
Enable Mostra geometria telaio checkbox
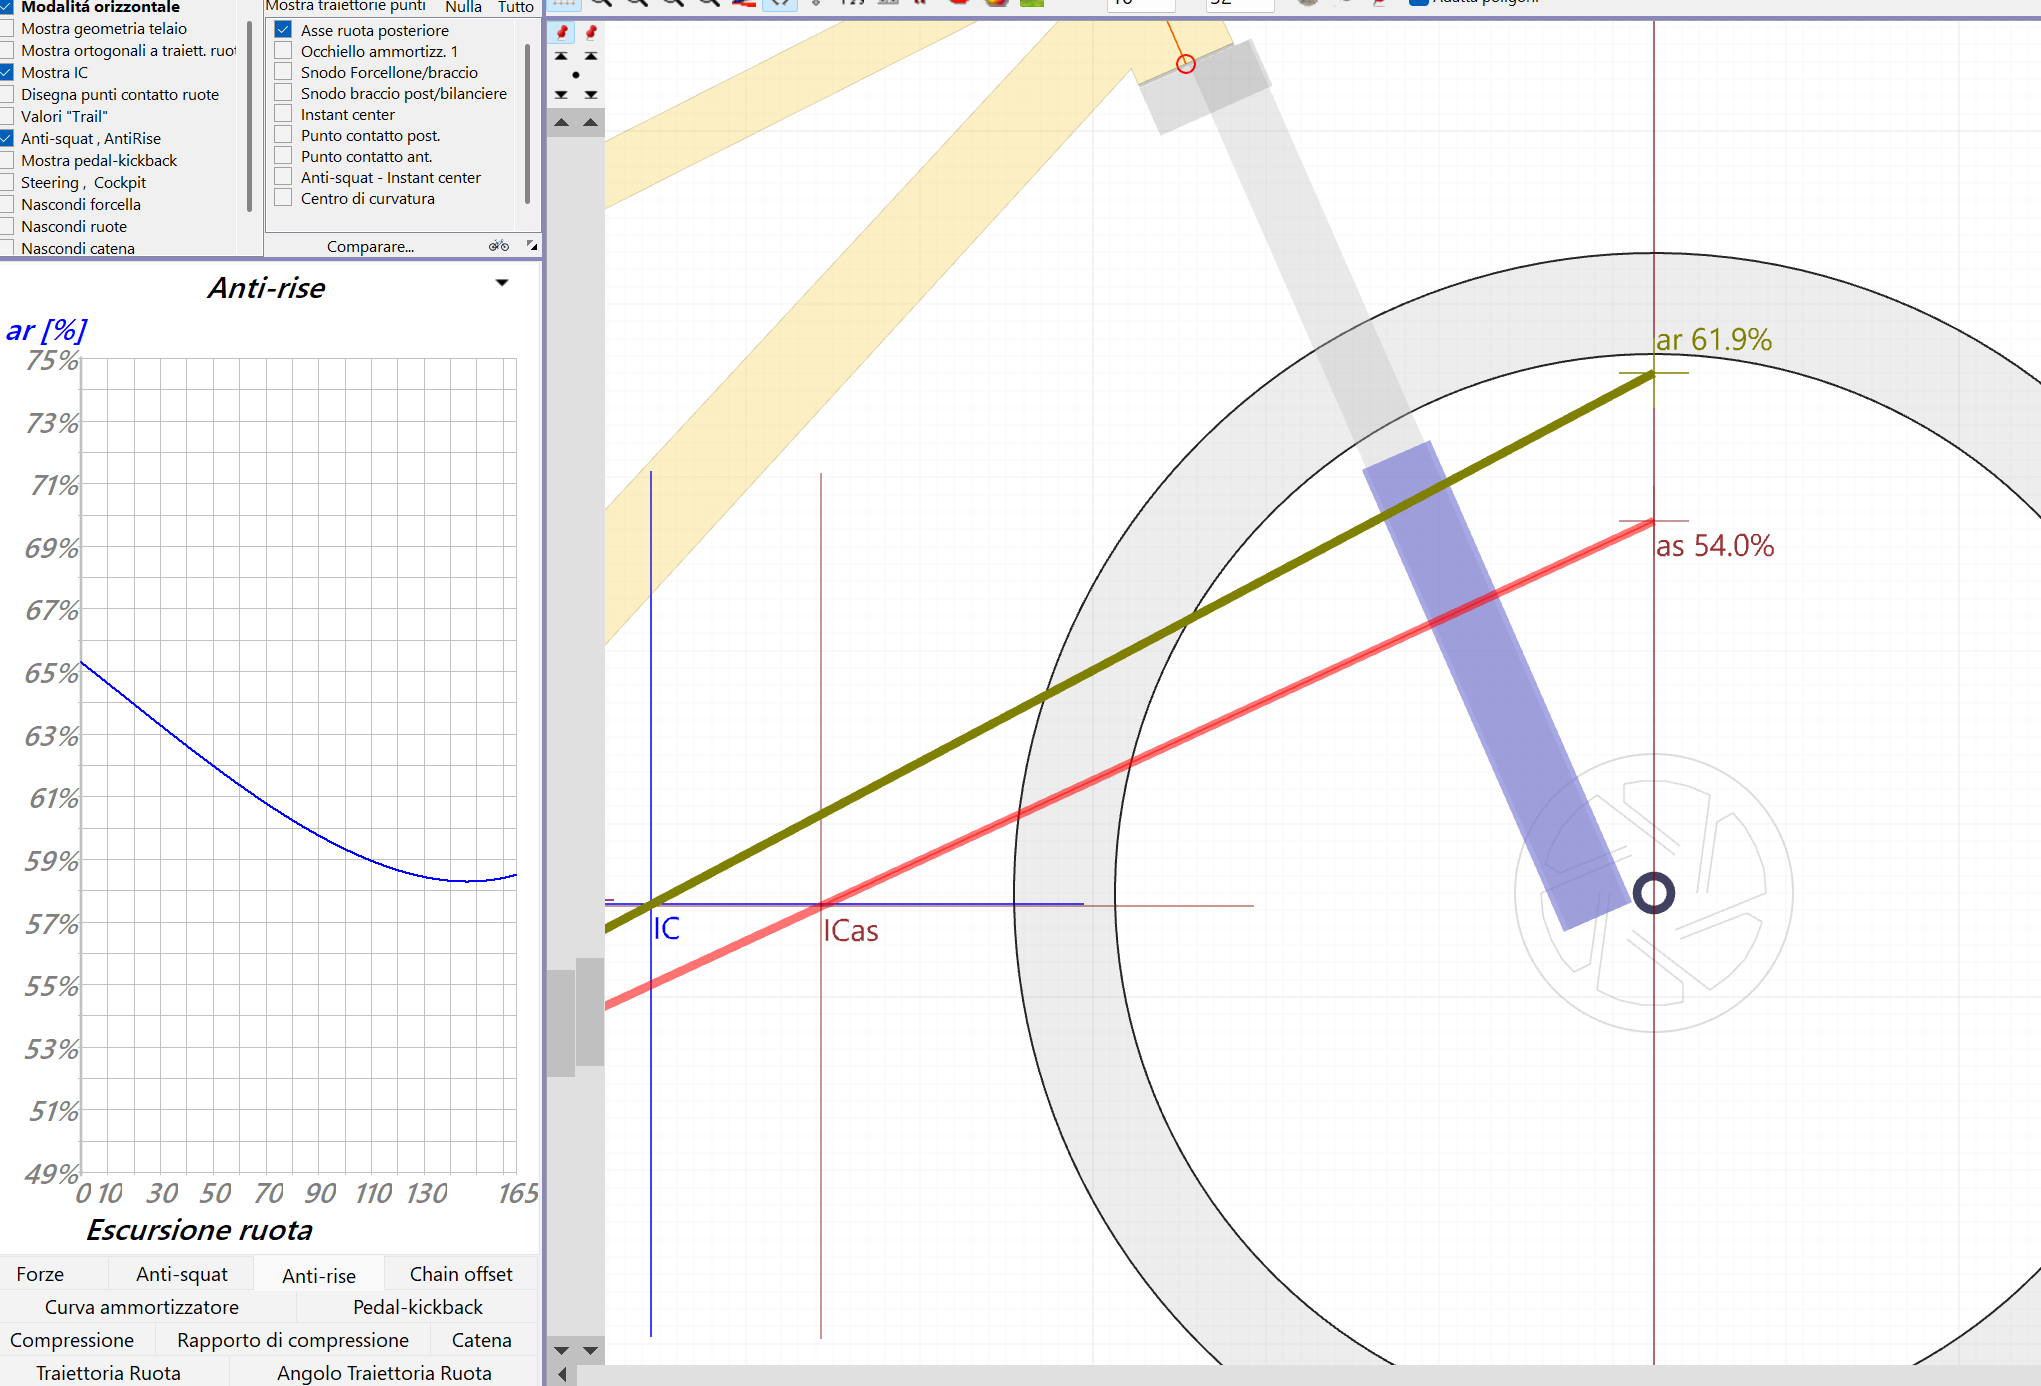pyautogui.click(x=7, y=29)
